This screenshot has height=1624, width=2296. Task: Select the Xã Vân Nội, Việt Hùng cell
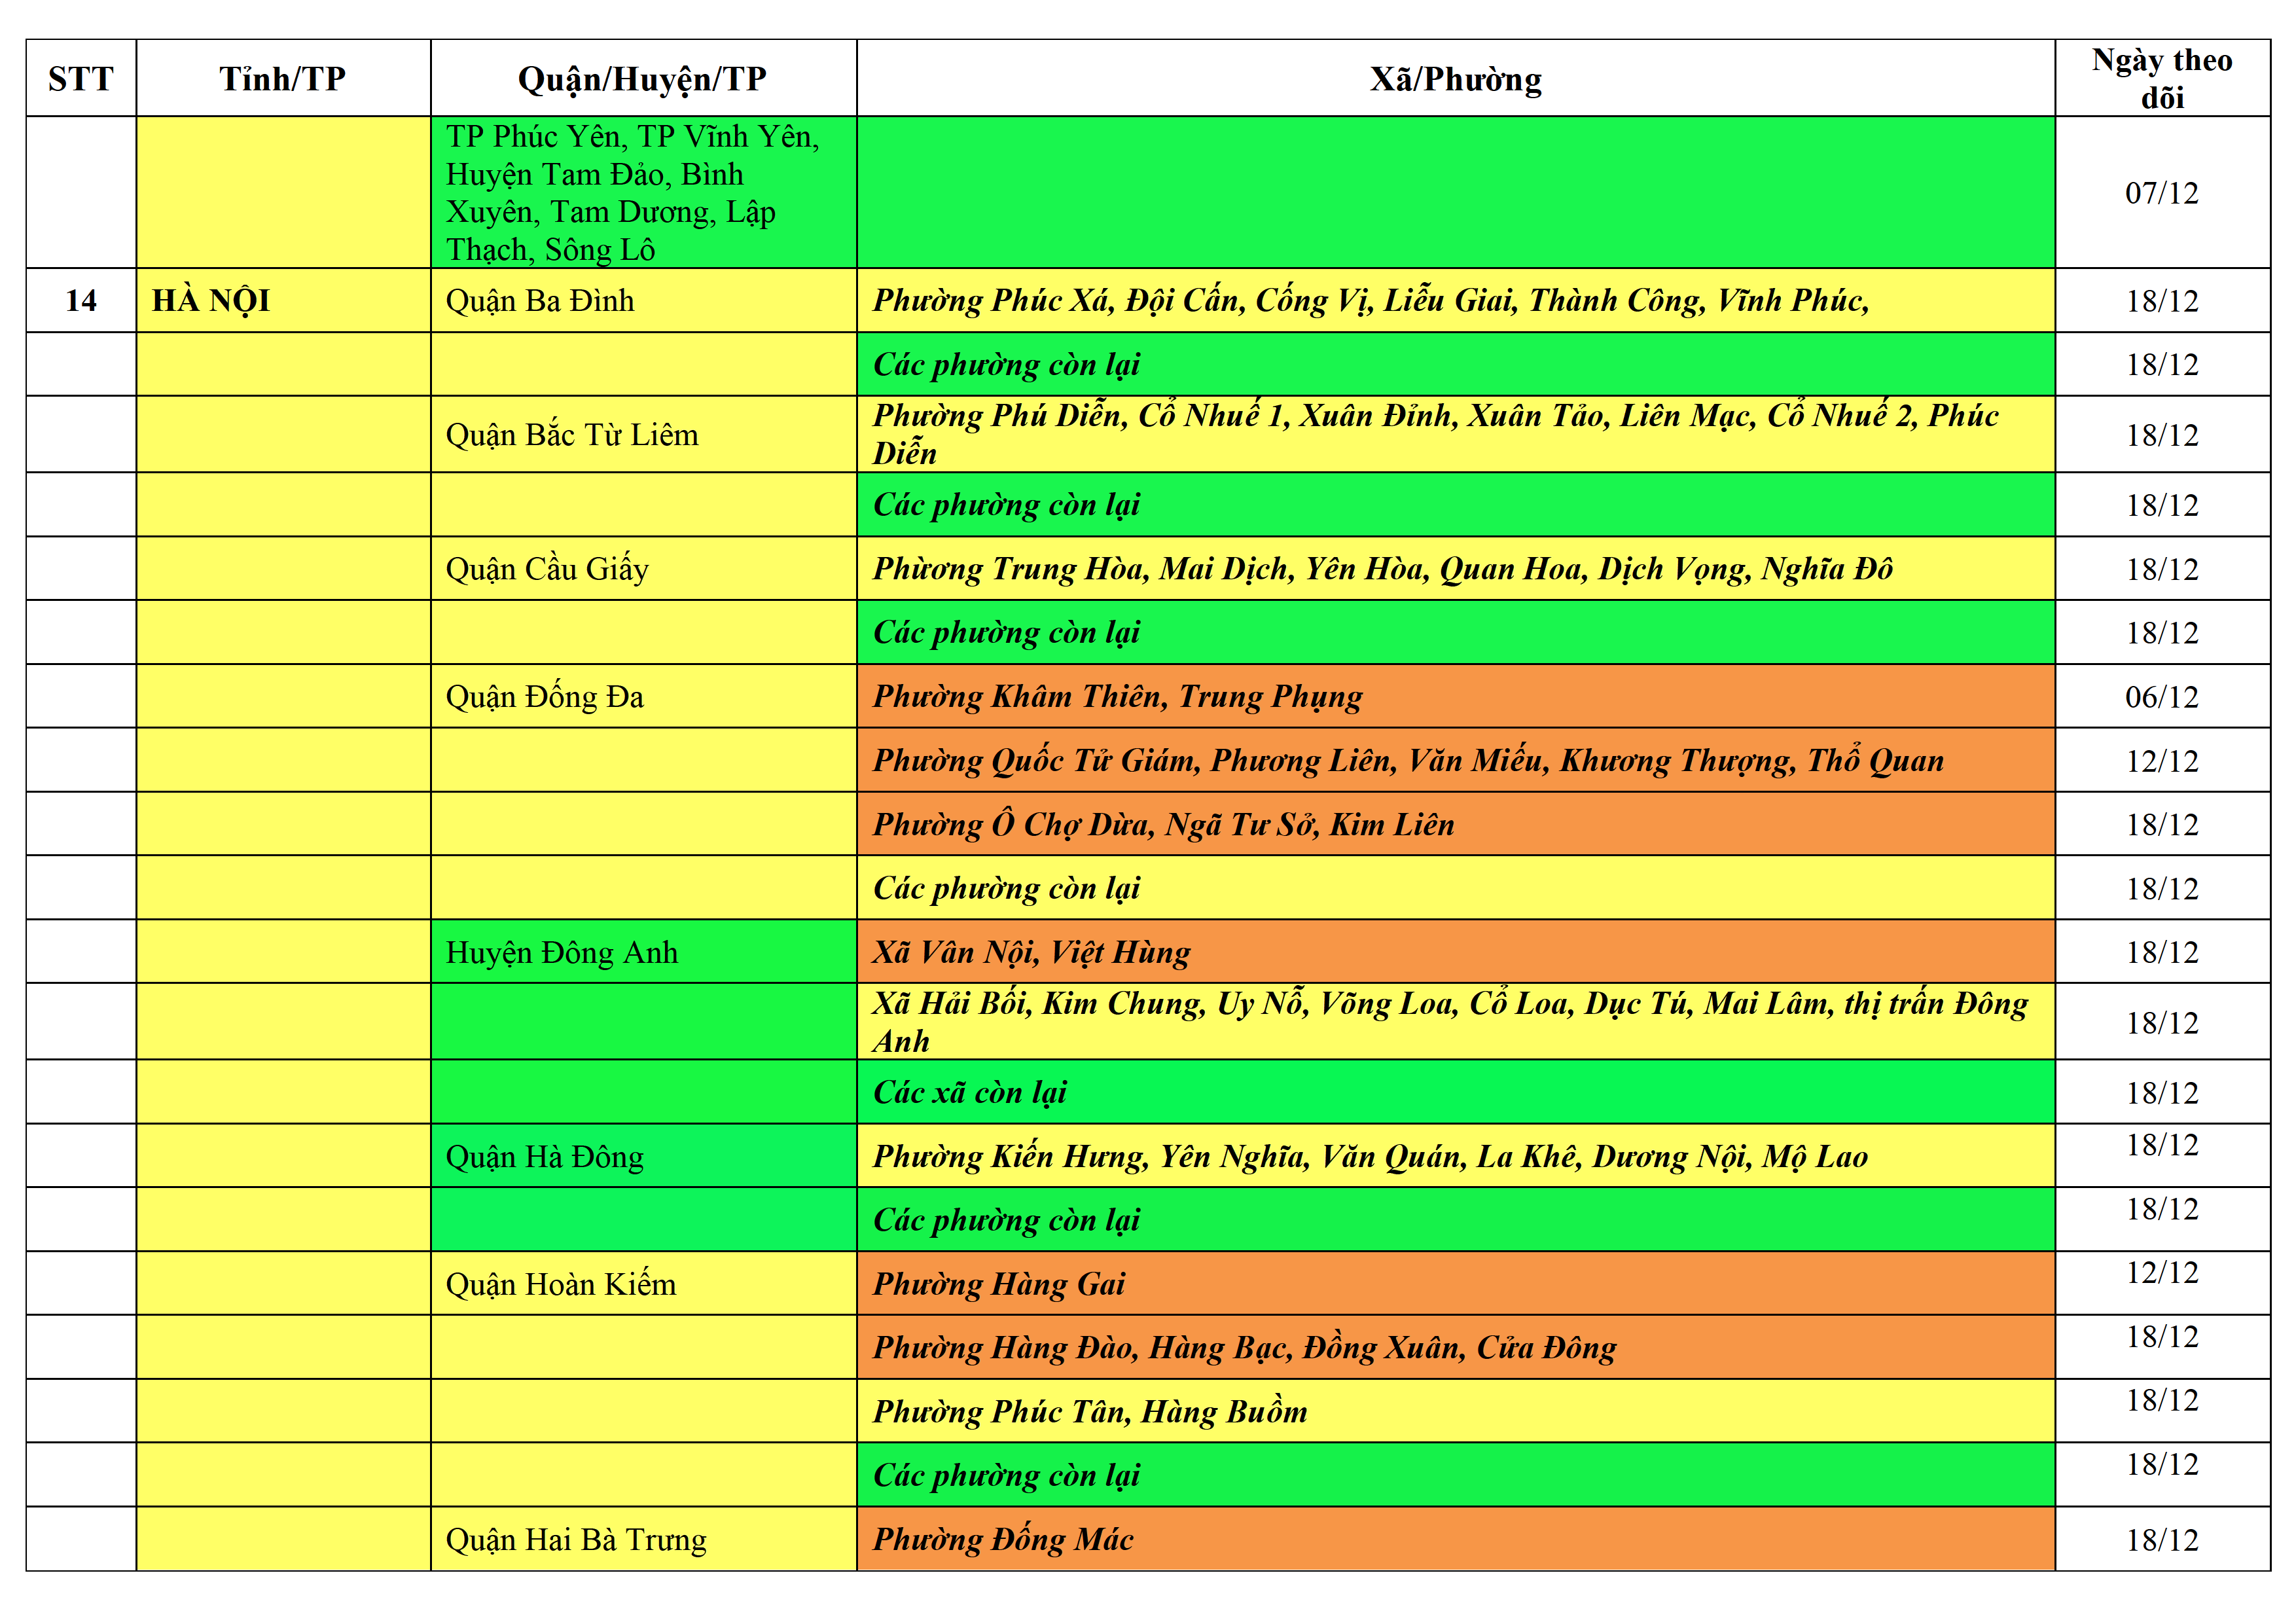[1455, 952]
